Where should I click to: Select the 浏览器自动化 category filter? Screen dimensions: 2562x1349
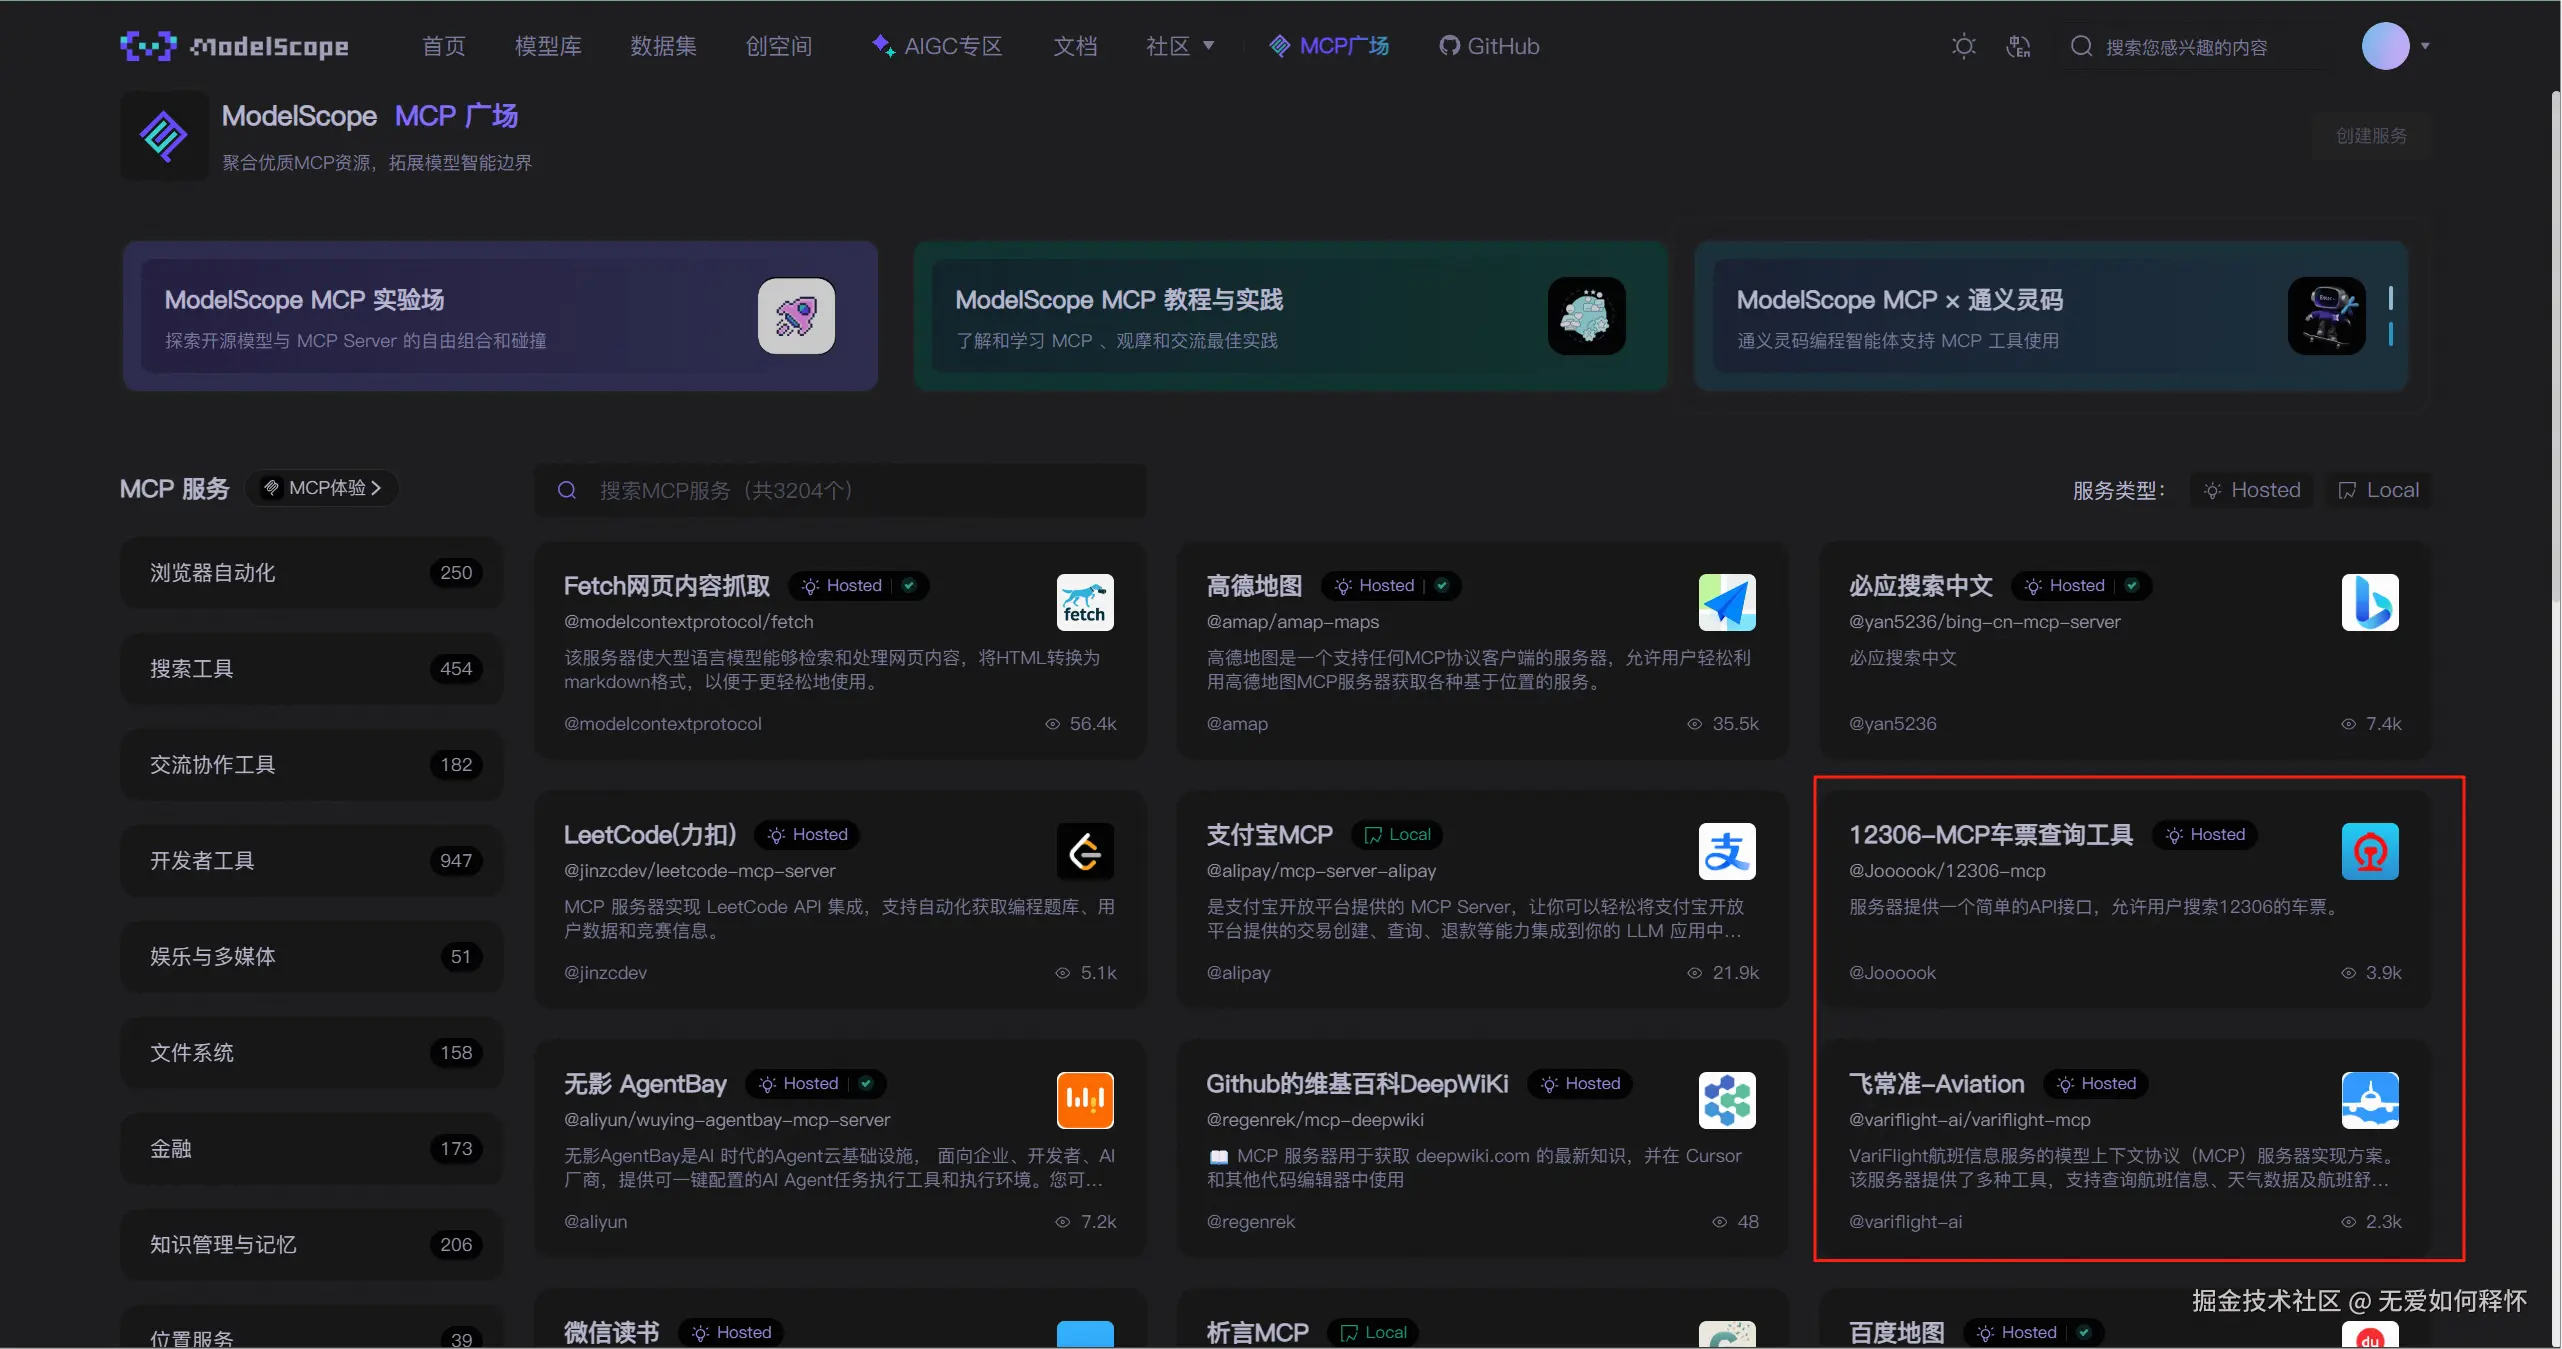click(311, 573)
